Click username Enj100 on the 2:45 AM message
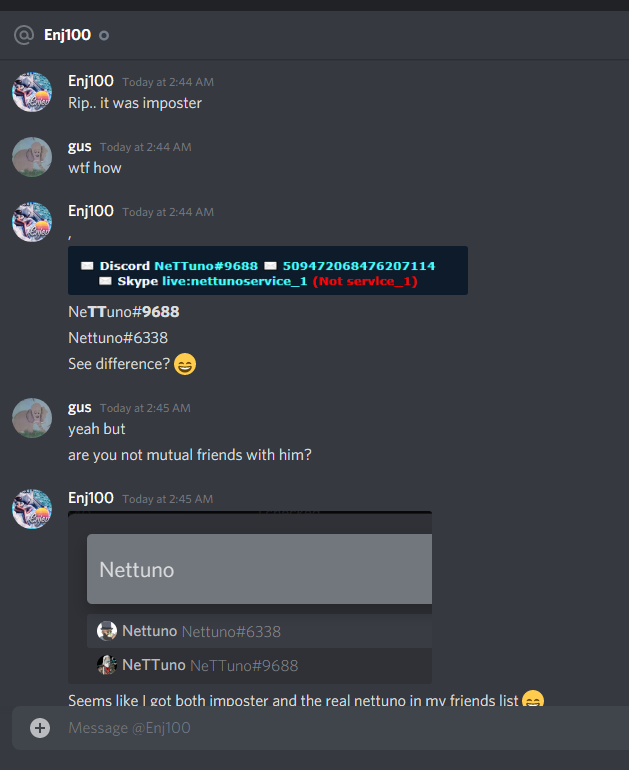 (91, 498)
